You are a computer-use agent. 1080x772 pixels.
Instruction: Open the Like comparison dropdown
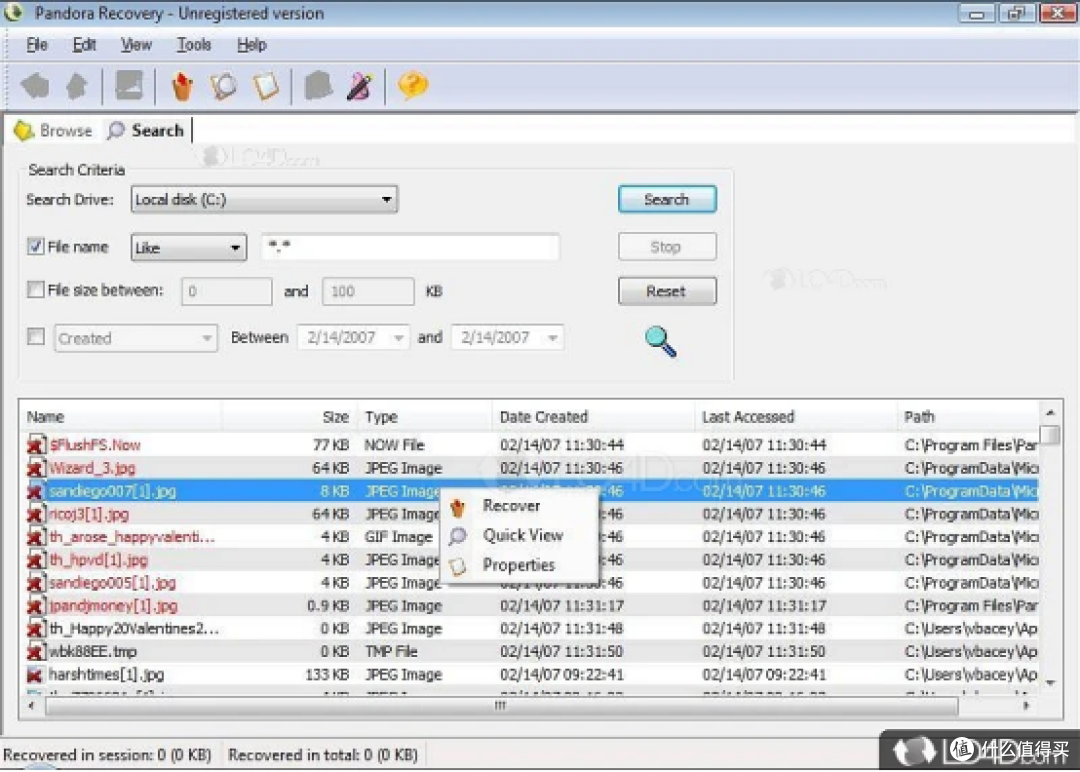coord(189,247)
